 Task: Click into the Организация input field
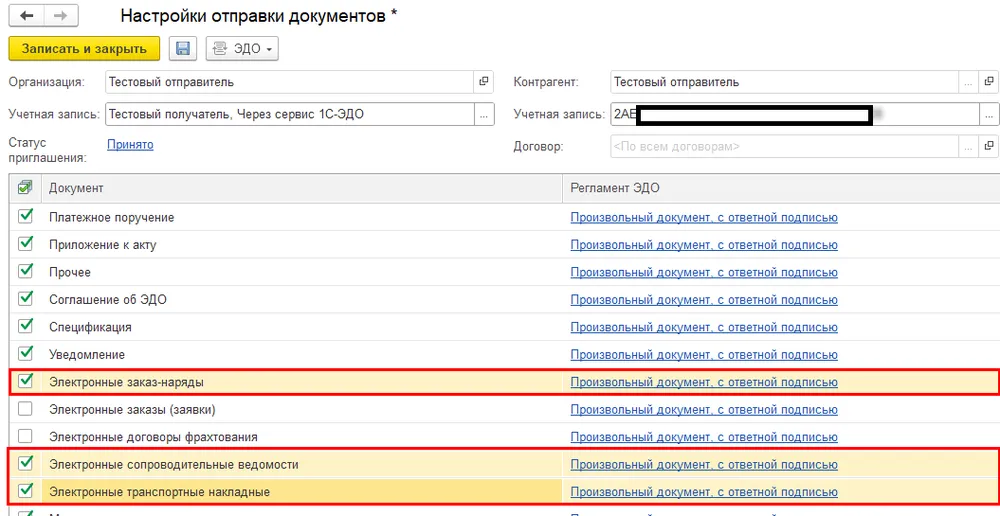290,82
